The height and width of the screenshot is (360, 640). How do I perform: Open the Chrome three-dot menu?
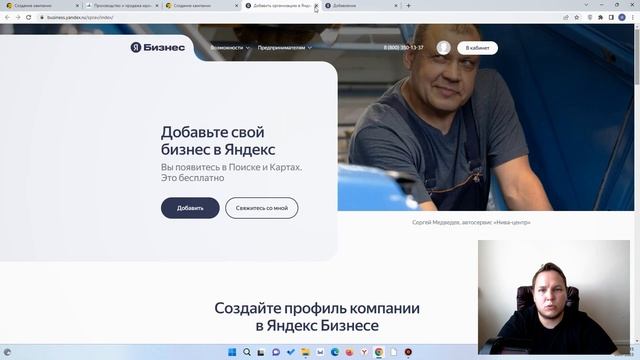[x=633, y=18]
